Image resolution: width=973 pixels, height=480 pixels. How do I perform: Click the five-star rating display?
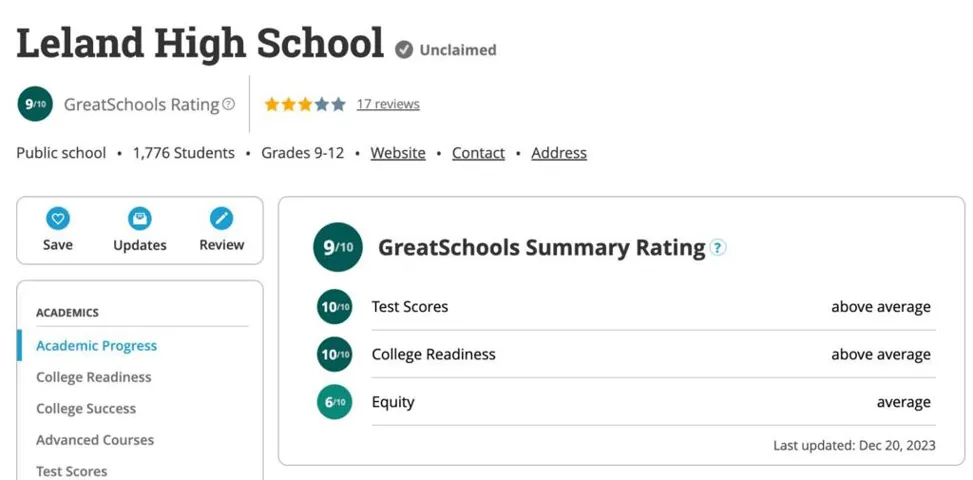(305, 104)
